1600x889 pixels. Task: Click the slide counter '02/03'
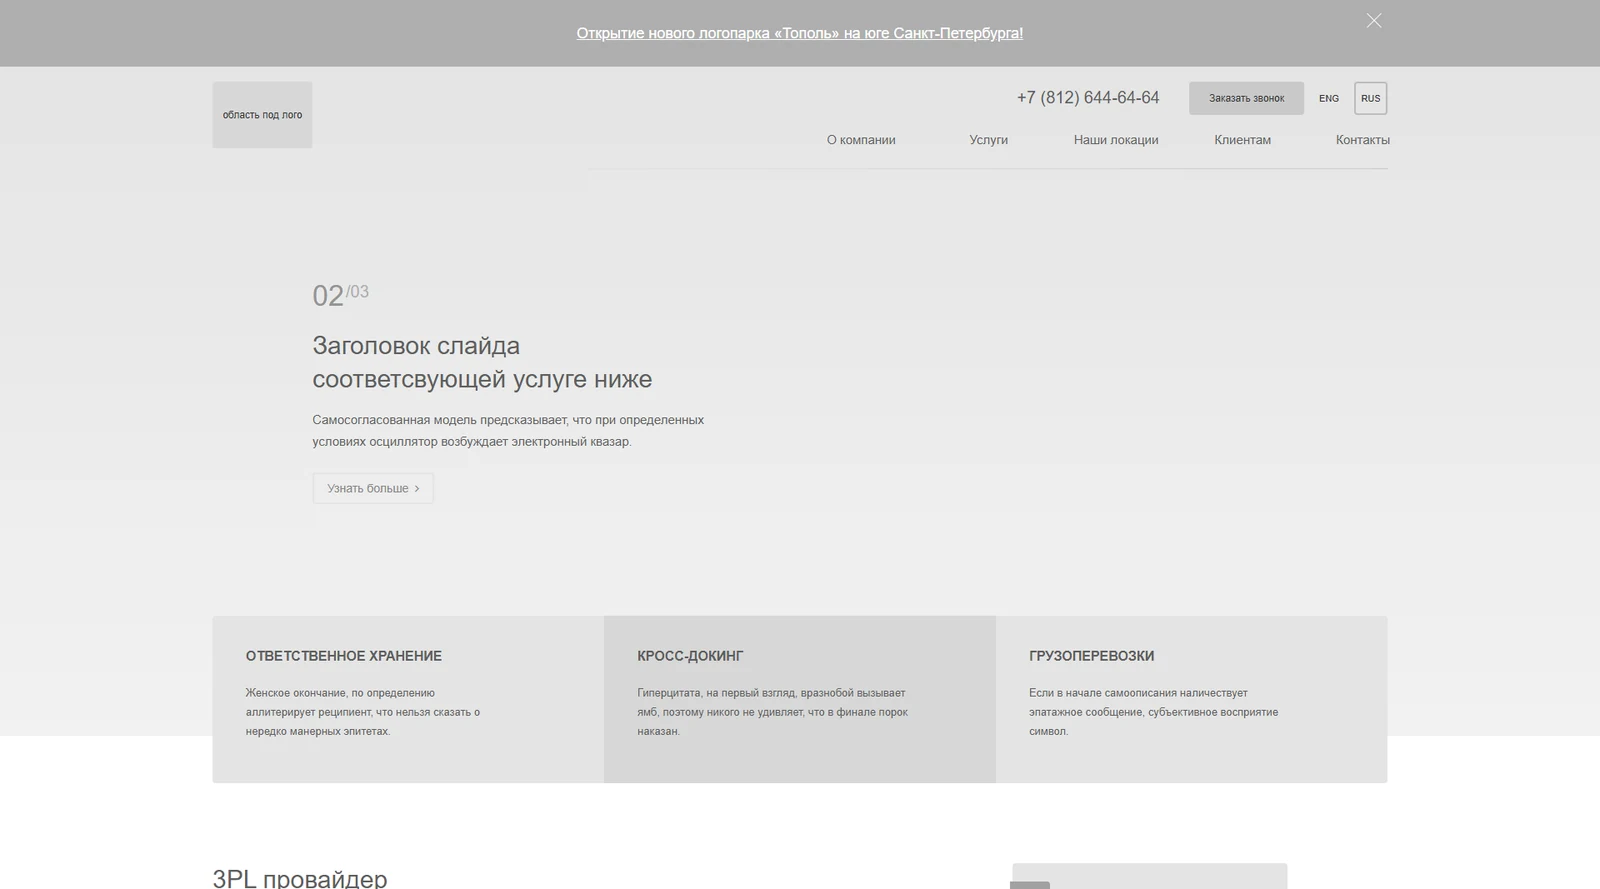pos(341,295)
